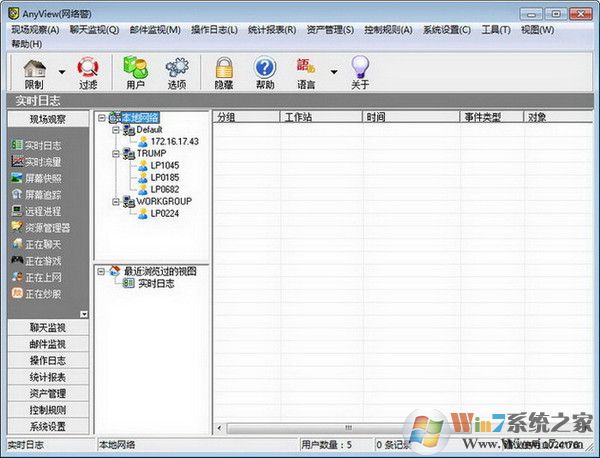Collapse the WORKGROUP group node

pos(116,202)
